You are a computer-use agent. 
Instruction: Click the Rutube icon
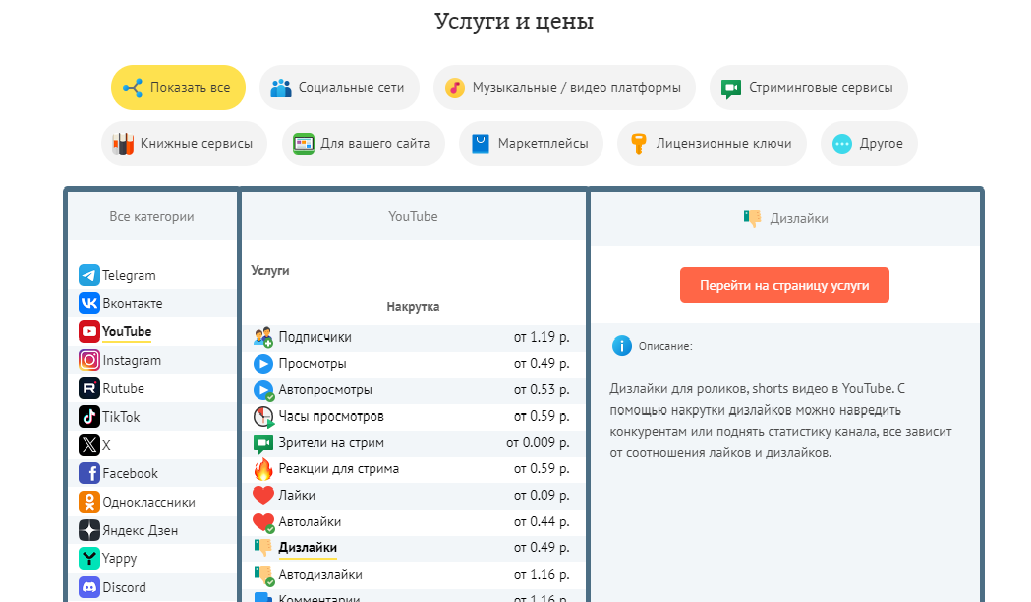point(89,388)
